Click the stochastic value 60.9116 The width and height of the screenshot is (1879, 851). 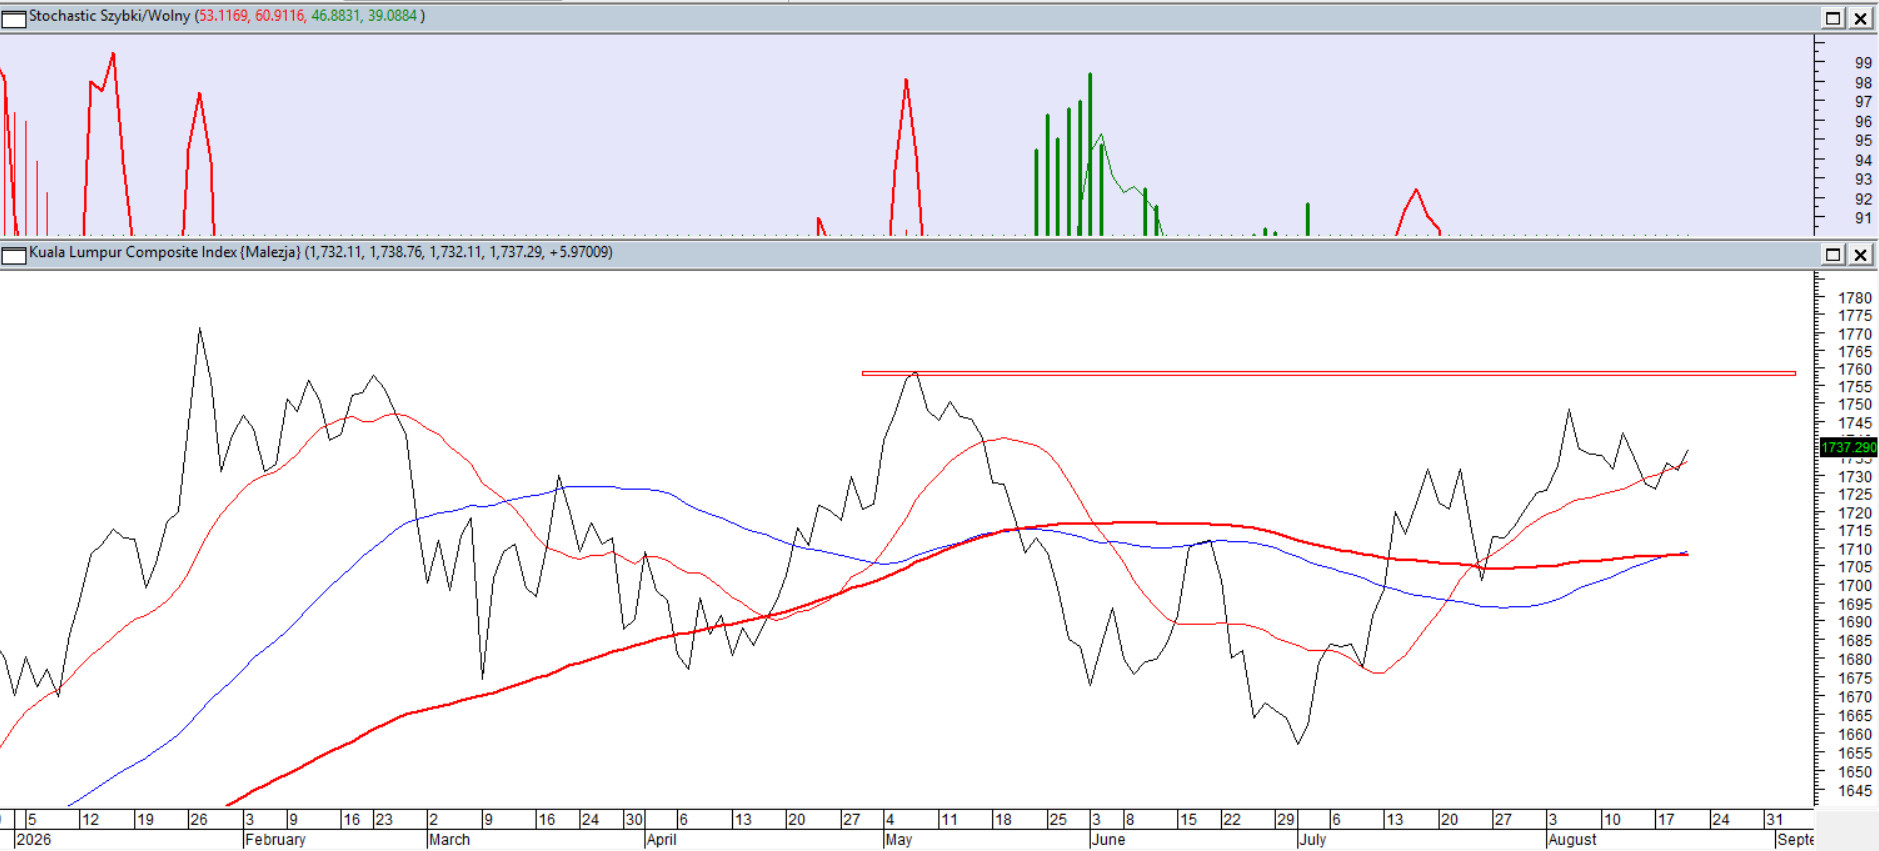280,16
